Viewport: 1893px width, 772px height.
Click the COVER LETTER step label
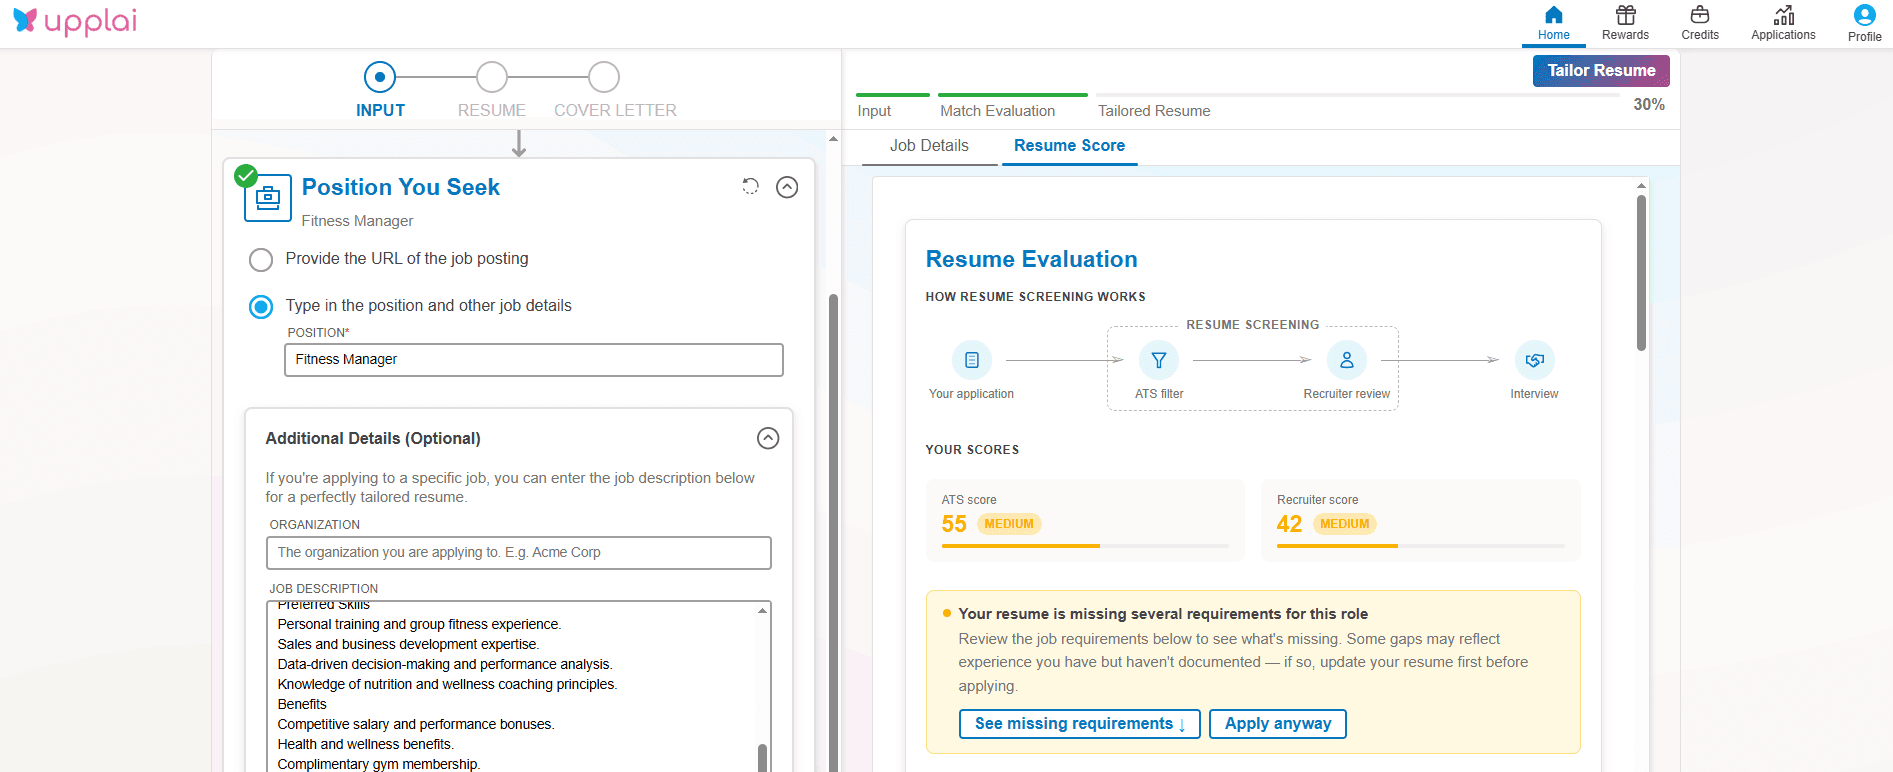click(x=615, y=110)
